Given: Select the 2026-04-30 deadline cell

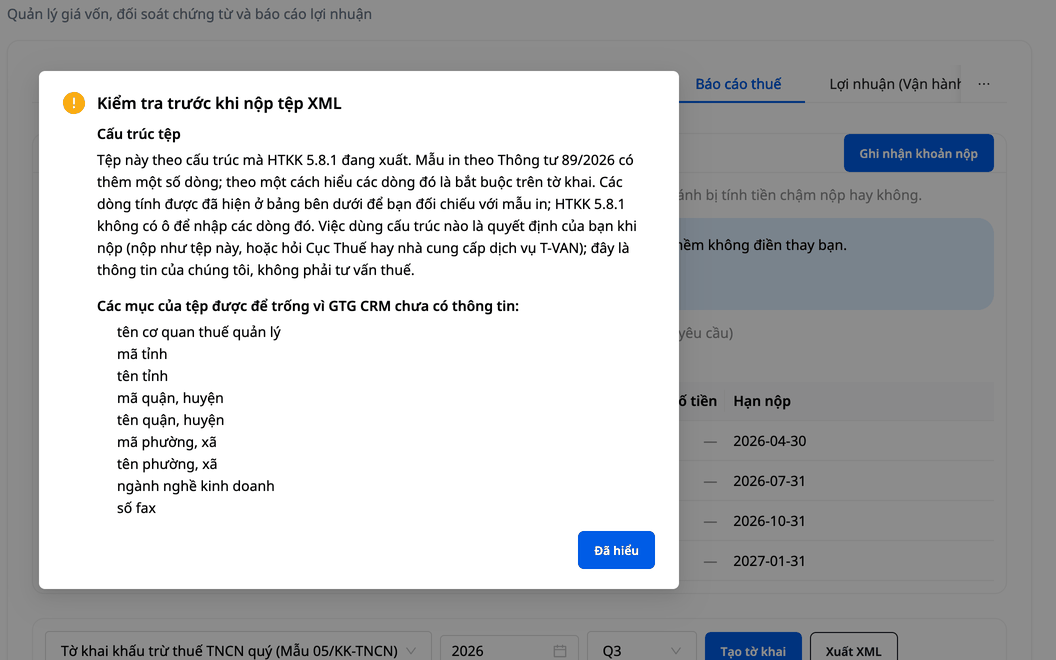Looking at the screenshot, I should pyautogui.click(x=769, y=441).
